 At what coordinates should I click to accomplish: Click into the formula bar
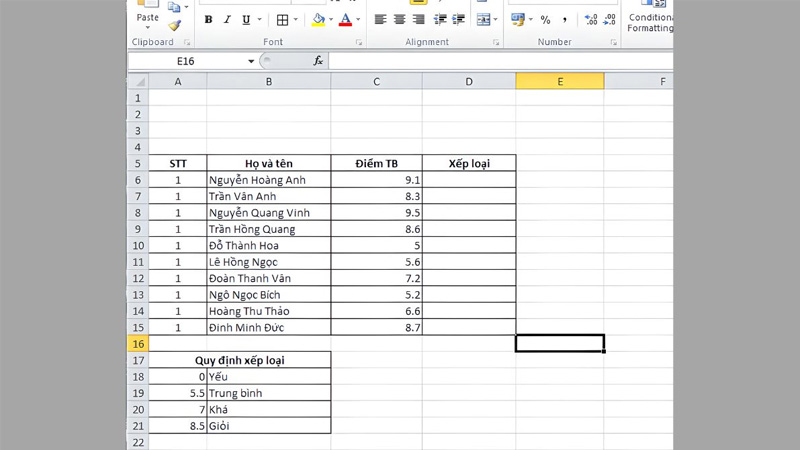click(501, 61)
